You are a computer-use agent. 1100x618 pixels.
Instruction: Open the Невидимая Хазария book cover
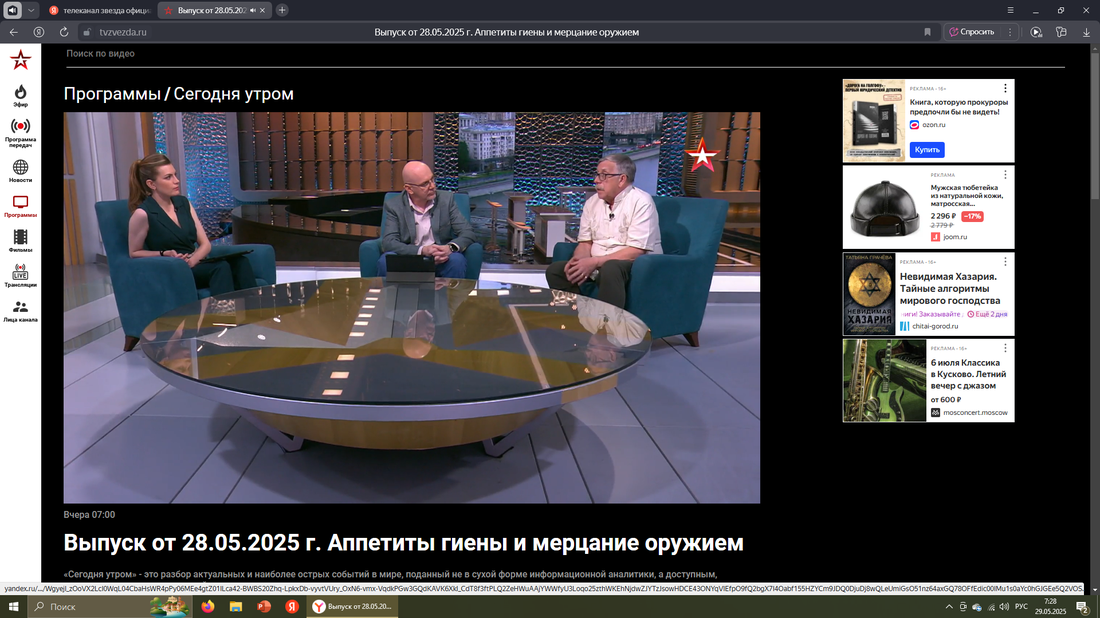pyautogui.click(x=869, y=294)
